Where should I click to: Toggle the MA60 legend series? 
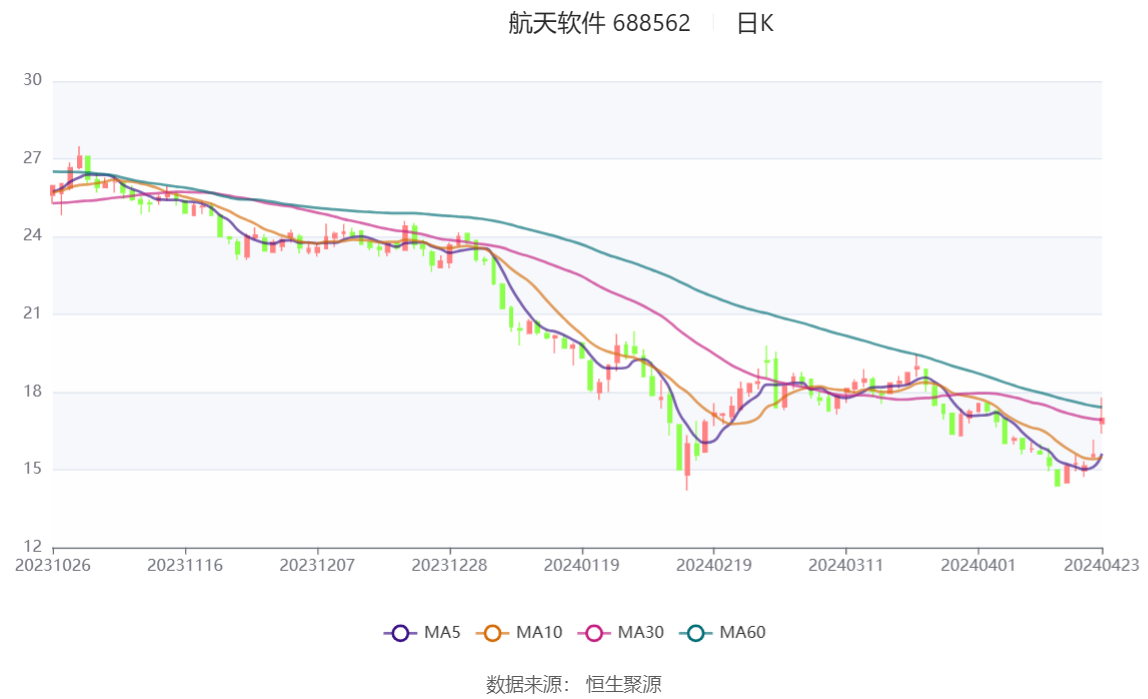pyautogui.click(x=723, y=632)
